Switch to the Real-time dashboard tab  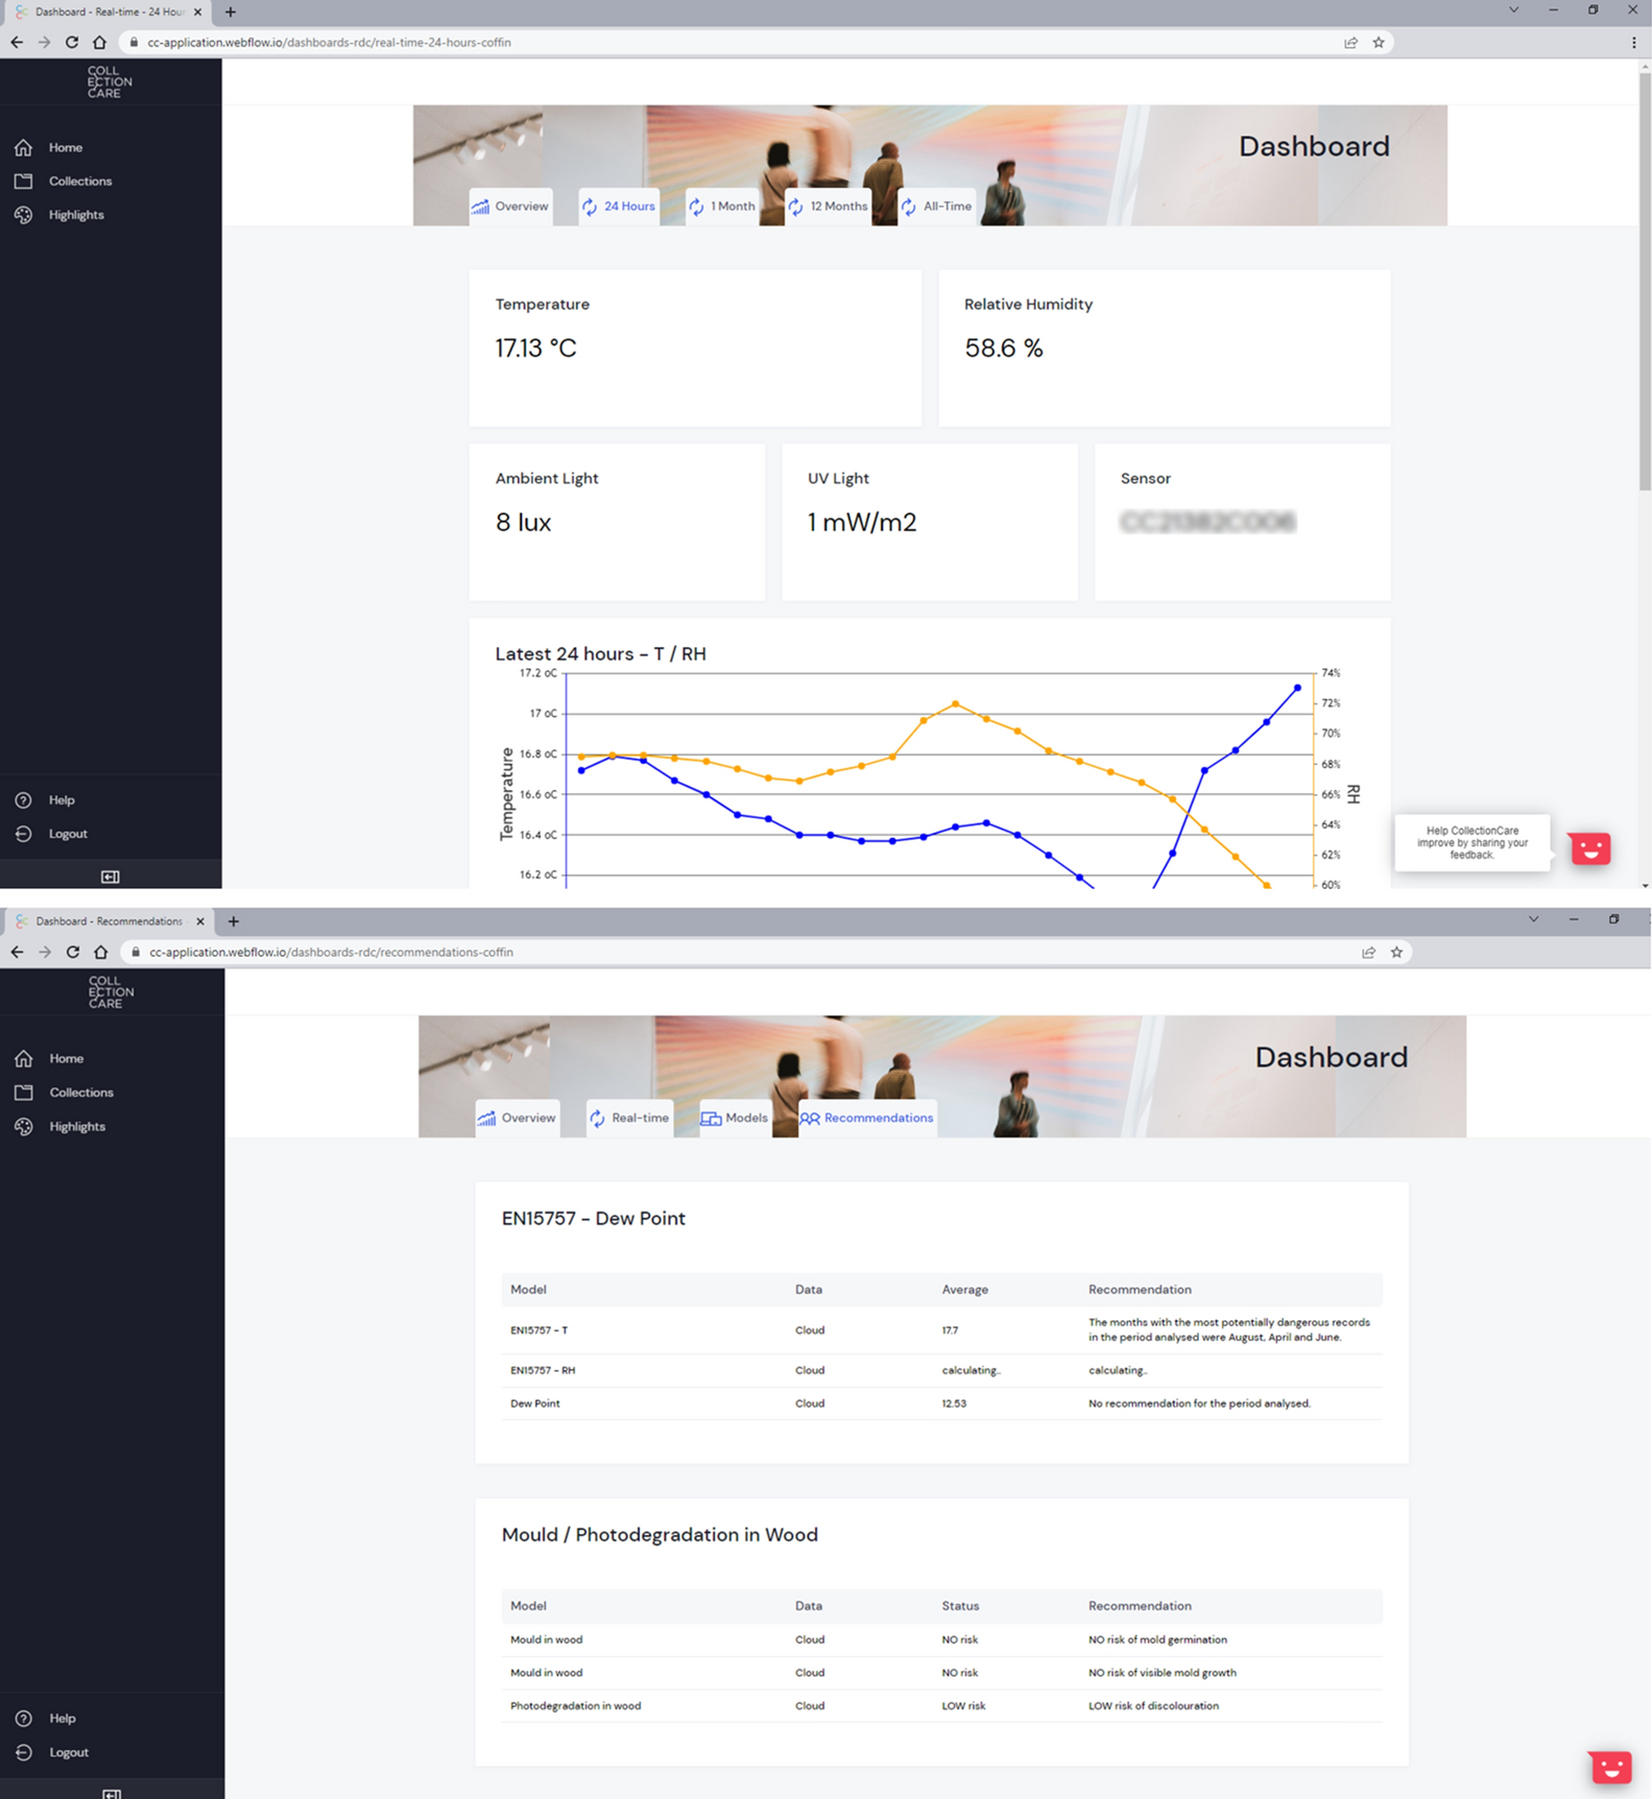tap(630, 1118)
